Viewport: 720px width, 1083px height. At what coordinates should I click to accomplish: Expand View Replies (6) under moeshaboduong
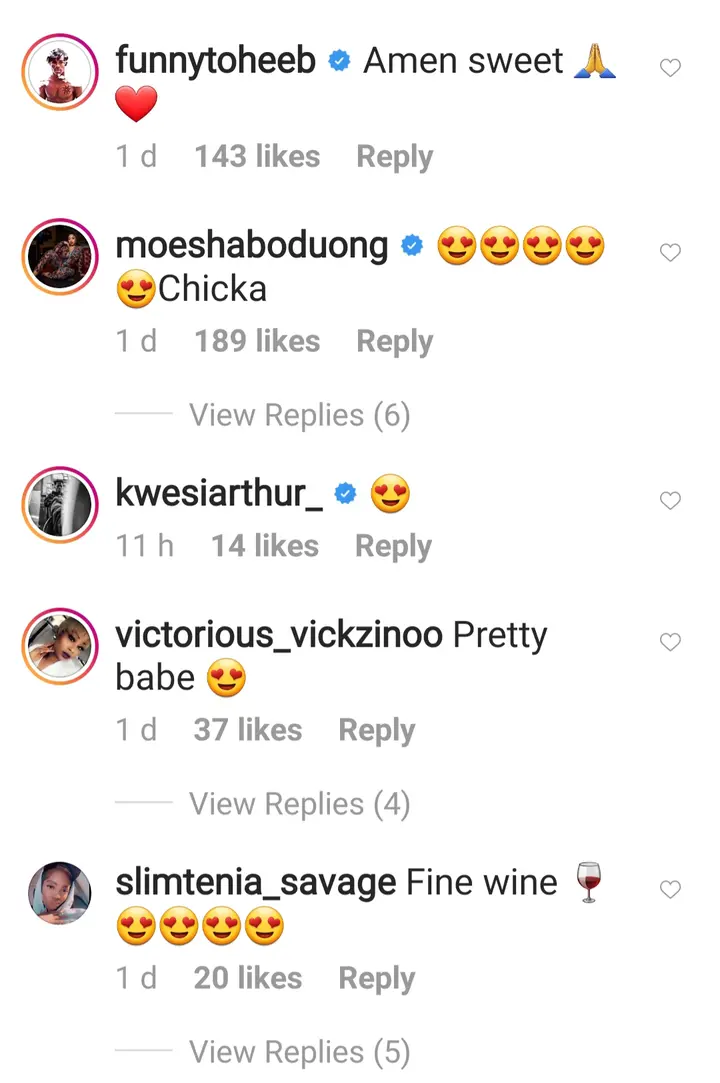(299, 415)
